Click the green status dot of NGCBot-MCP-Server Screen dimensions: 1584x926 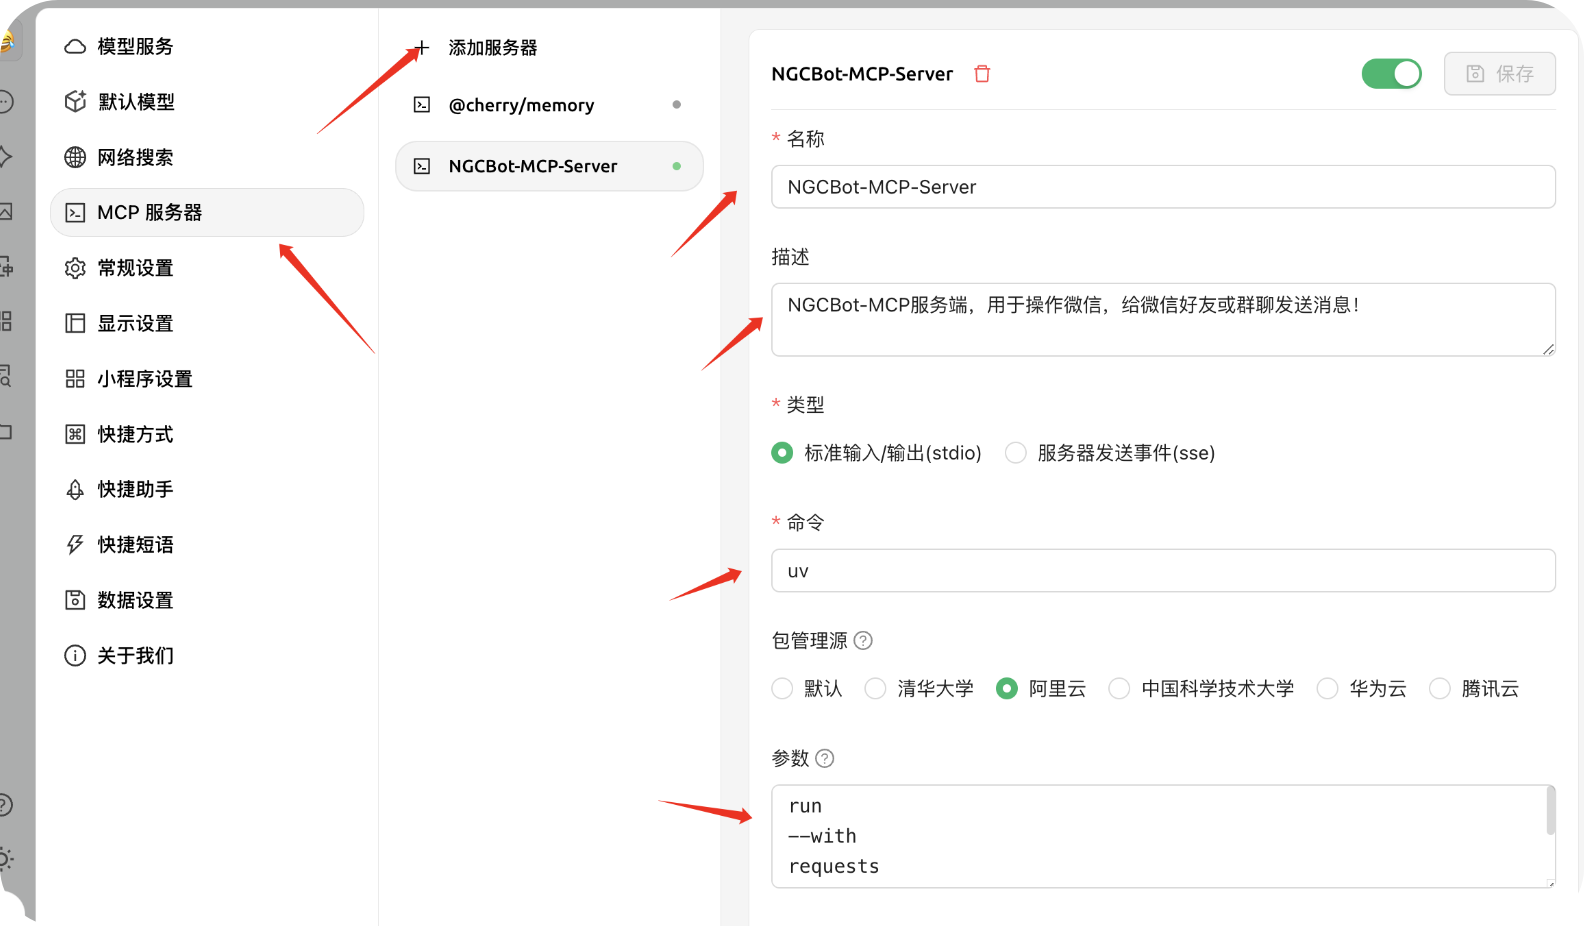point(677,166)
